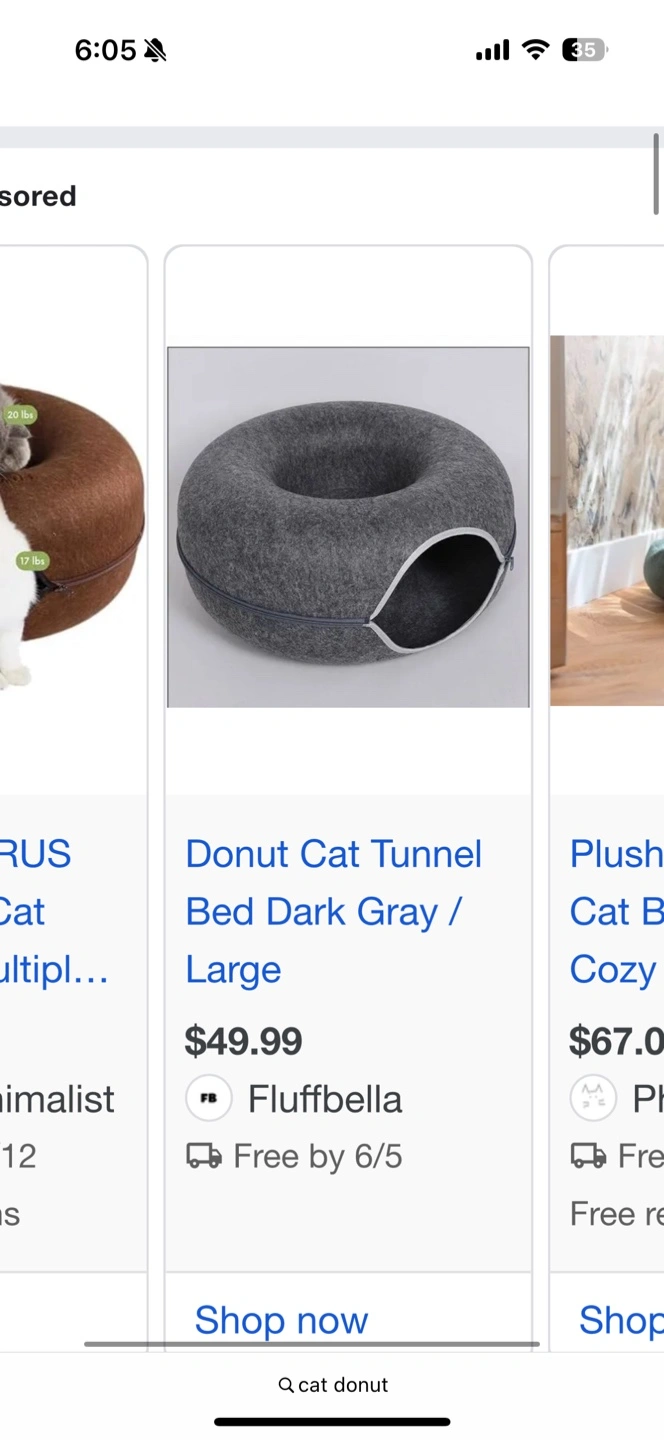Tap the battery indicator showing 35

coord(585,50)
